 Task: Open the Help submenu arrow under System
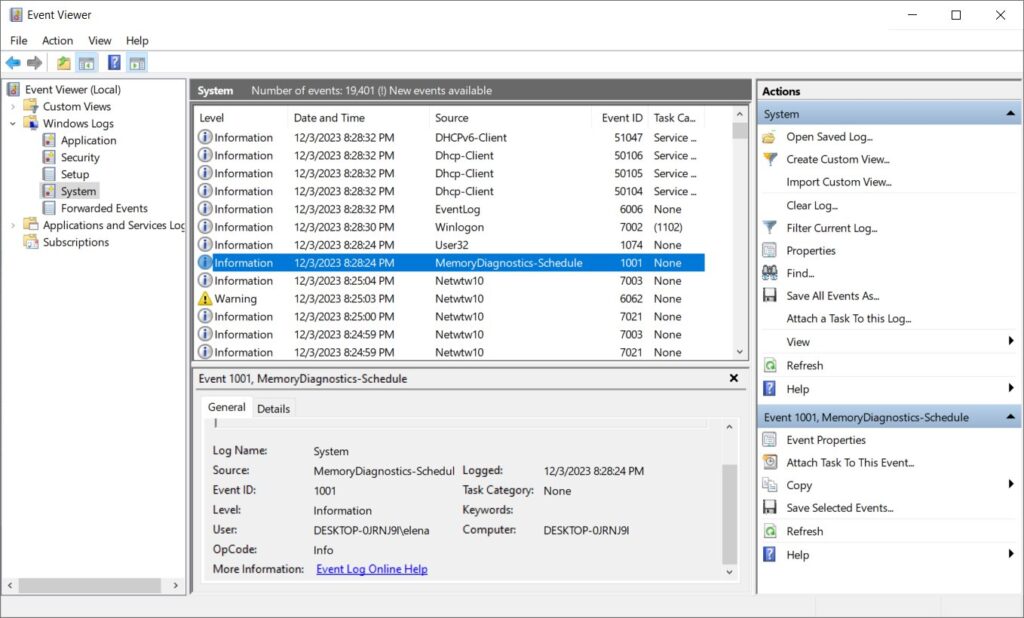1011,388
